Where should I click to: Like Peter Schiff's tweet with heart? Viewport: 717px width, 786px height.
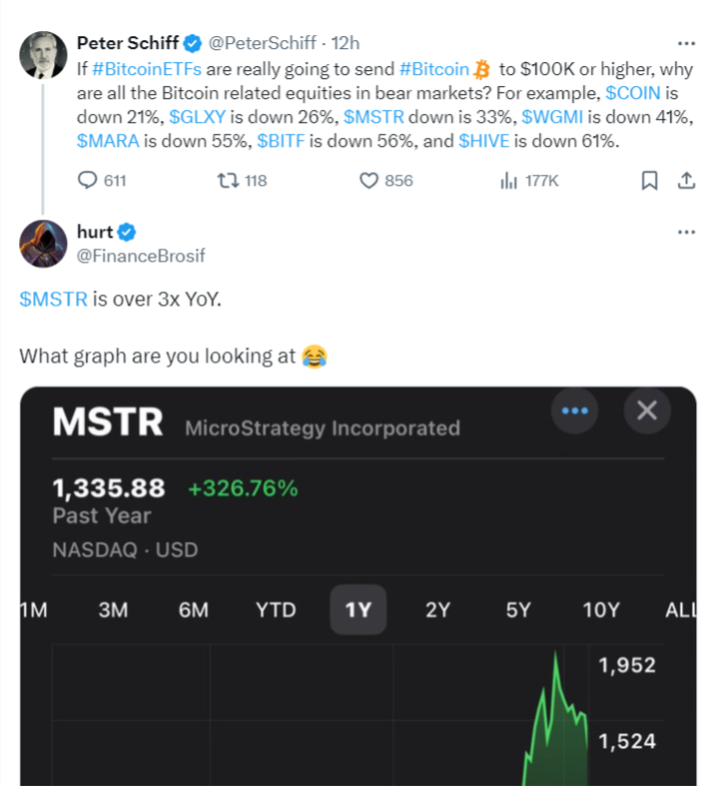(386, 180)
